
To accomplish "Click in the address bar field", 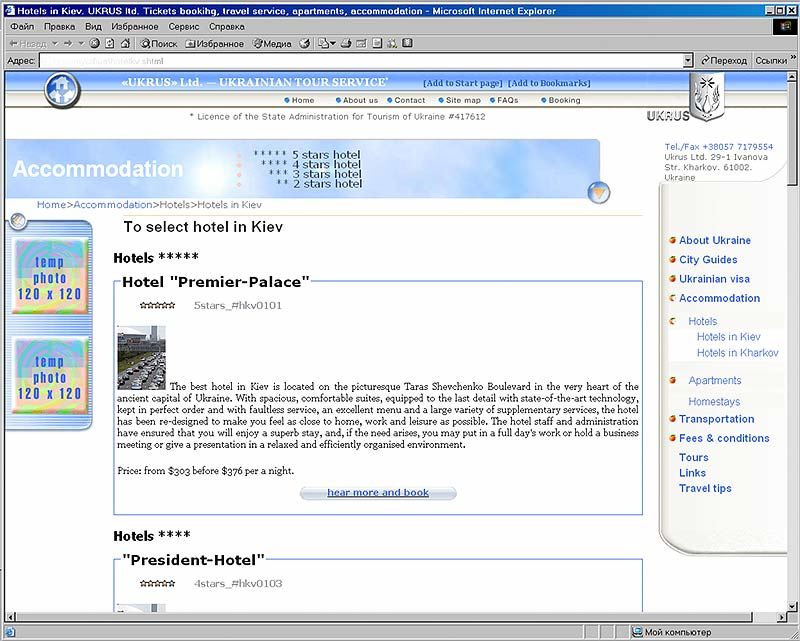I will point(360,61).
